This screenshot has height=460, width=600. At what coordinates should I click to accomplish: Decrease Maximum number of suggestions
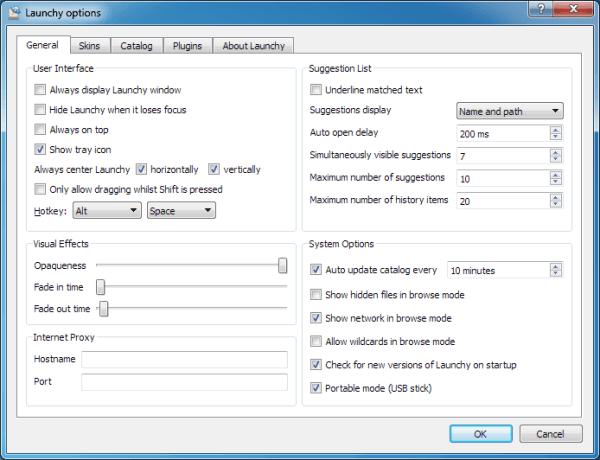(556, 182)
